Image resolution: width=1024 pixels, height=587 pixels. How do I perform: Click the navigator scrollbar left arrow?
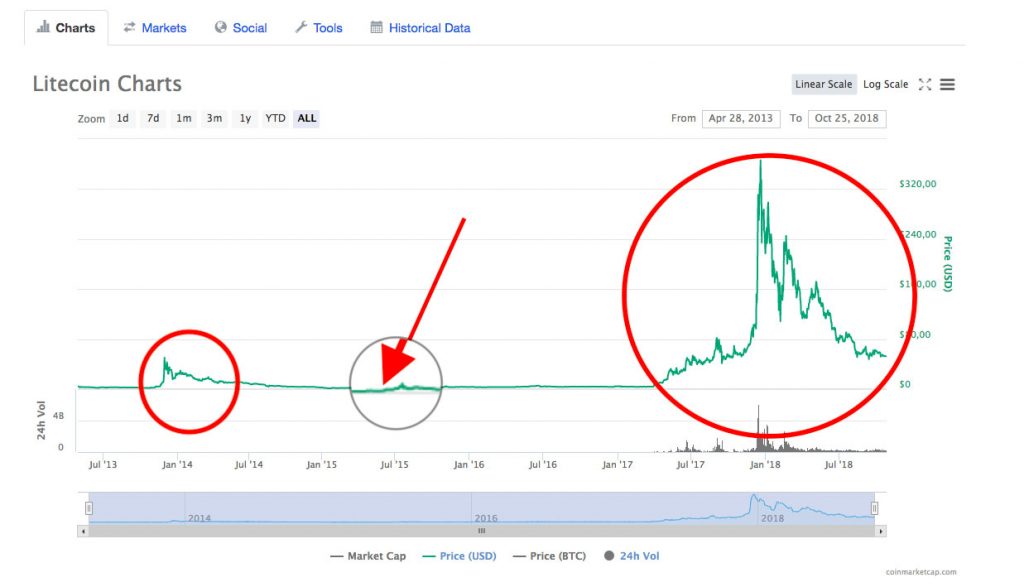(x=83, y=531)
